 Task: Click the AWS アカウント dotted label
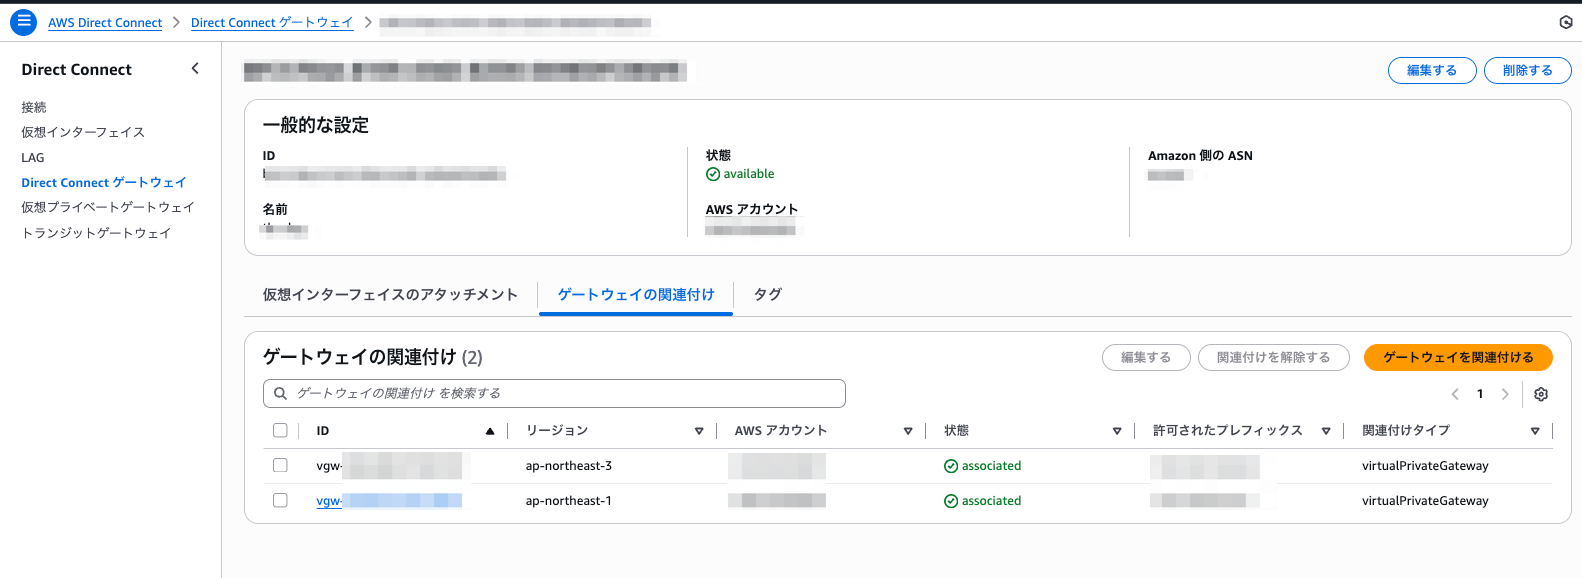[x=752, y=210]
